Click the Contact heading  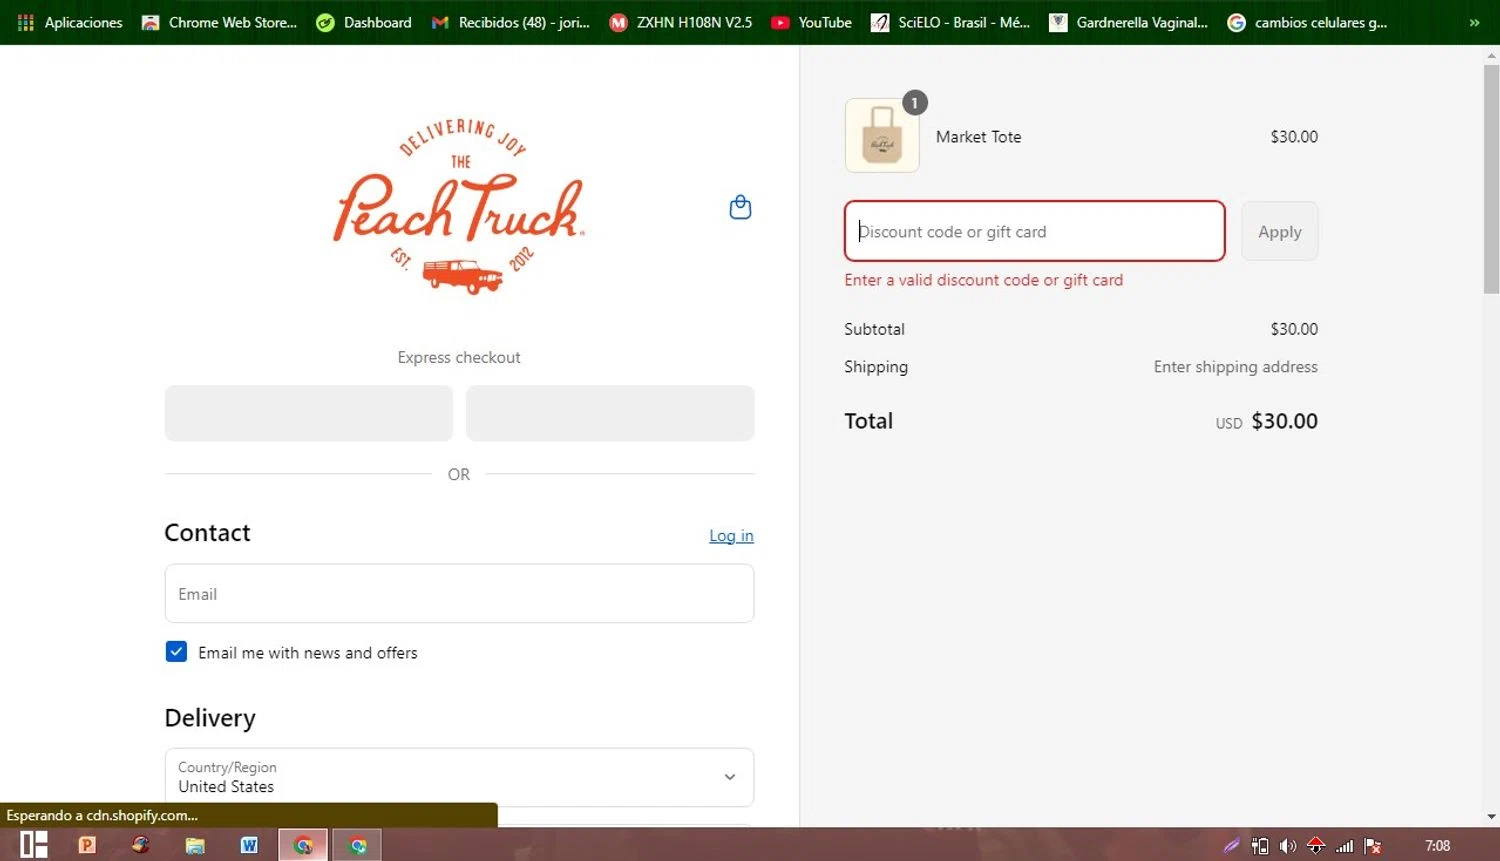207,533
